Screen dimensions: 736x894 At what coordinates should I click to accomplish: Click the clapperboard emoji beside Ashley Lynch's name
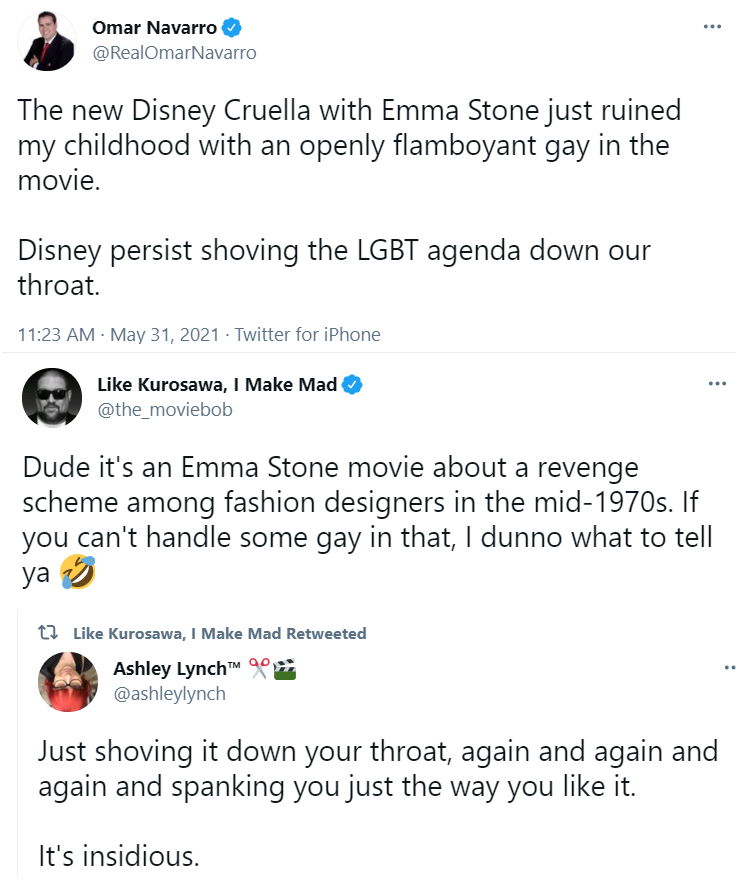285,670
